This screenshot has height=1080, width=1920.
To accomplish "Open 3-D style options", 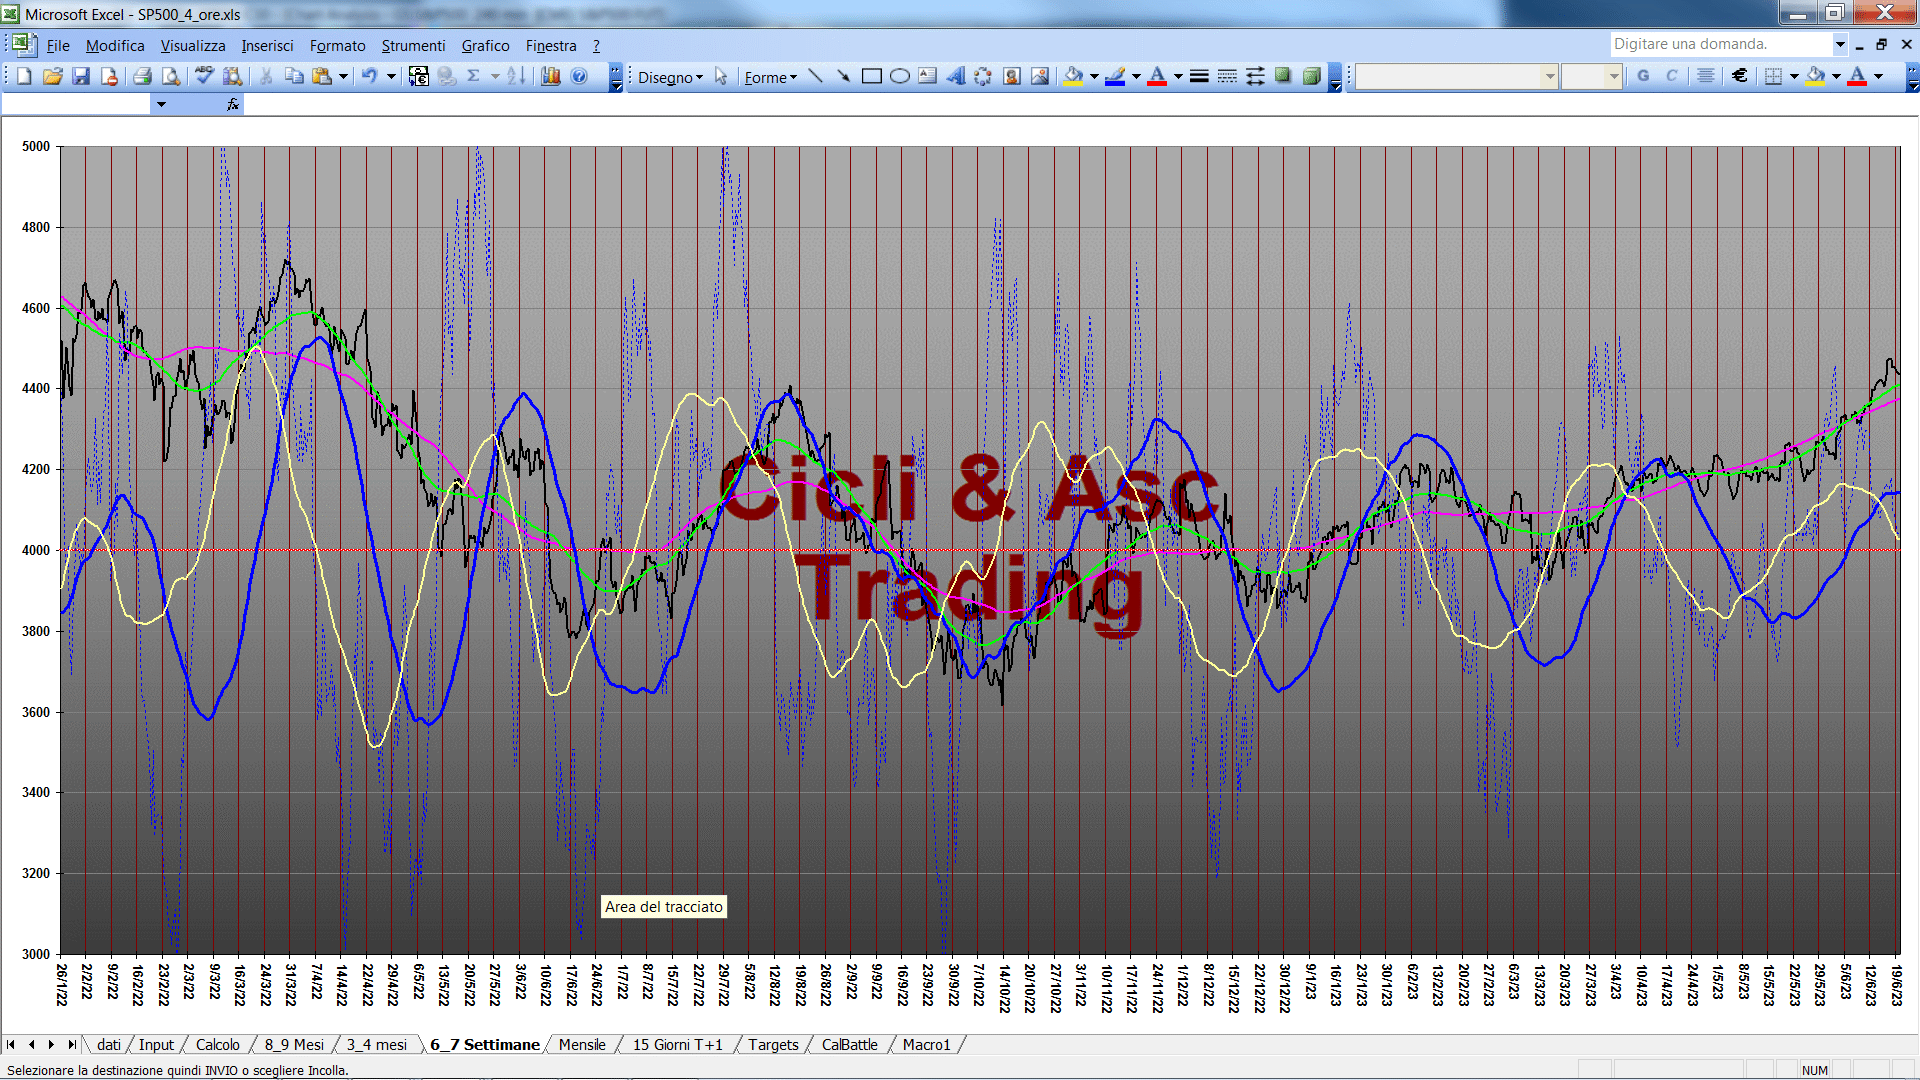I will [x=1311, y=76].
